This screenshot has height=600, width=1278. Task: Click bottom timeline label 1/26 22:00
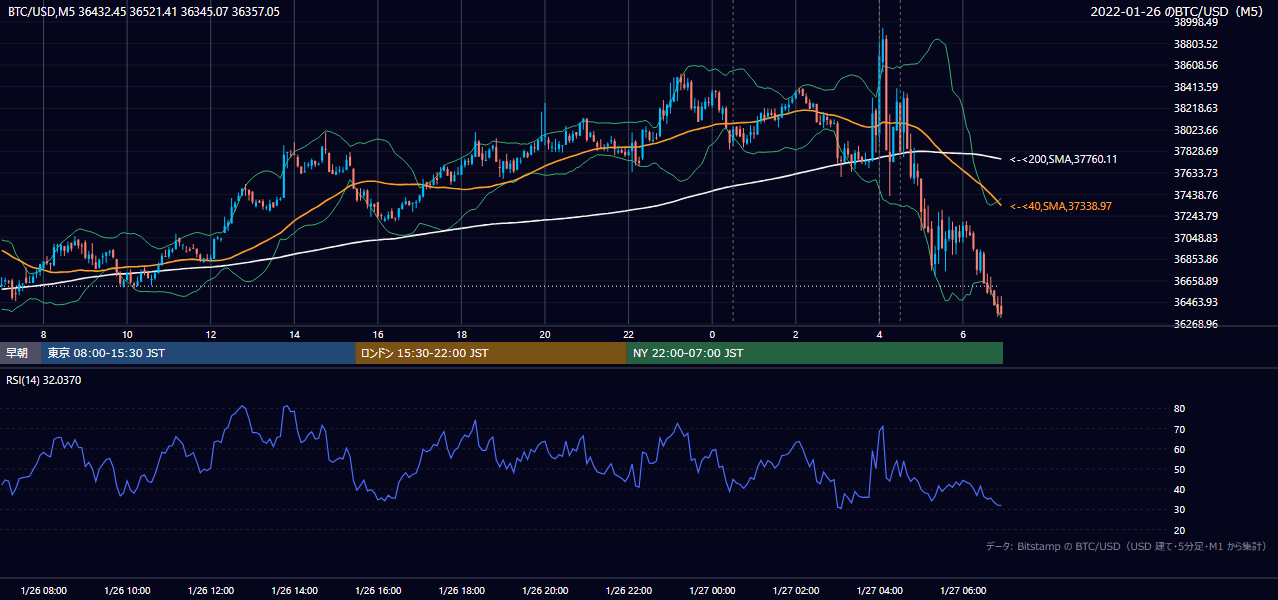[x=628, y=591]
